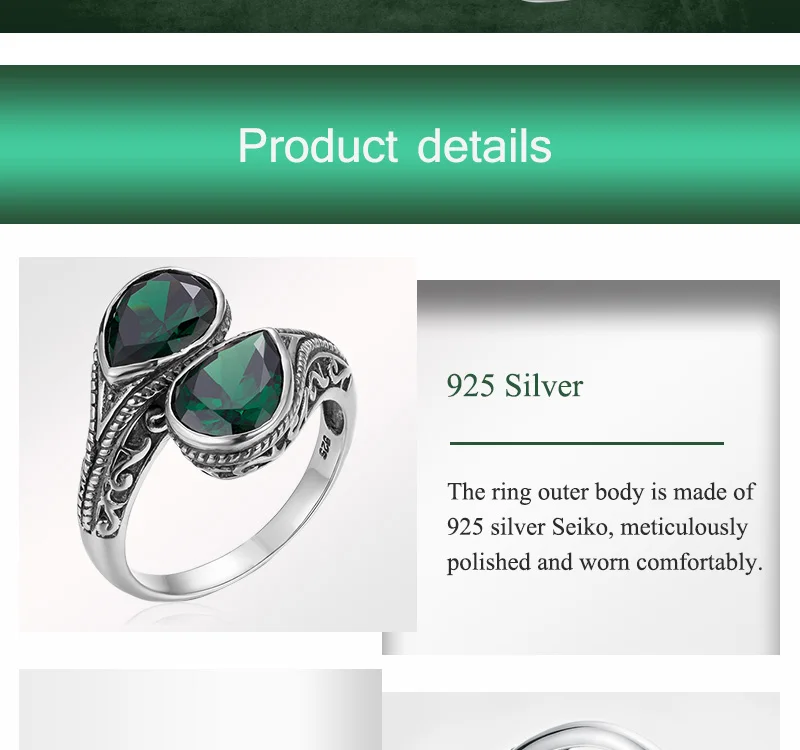Image resolution: width=800 pixels, height=750 pixels.
Task: Open the partial silver ring image at bottom right
Action: coord(581,721)
